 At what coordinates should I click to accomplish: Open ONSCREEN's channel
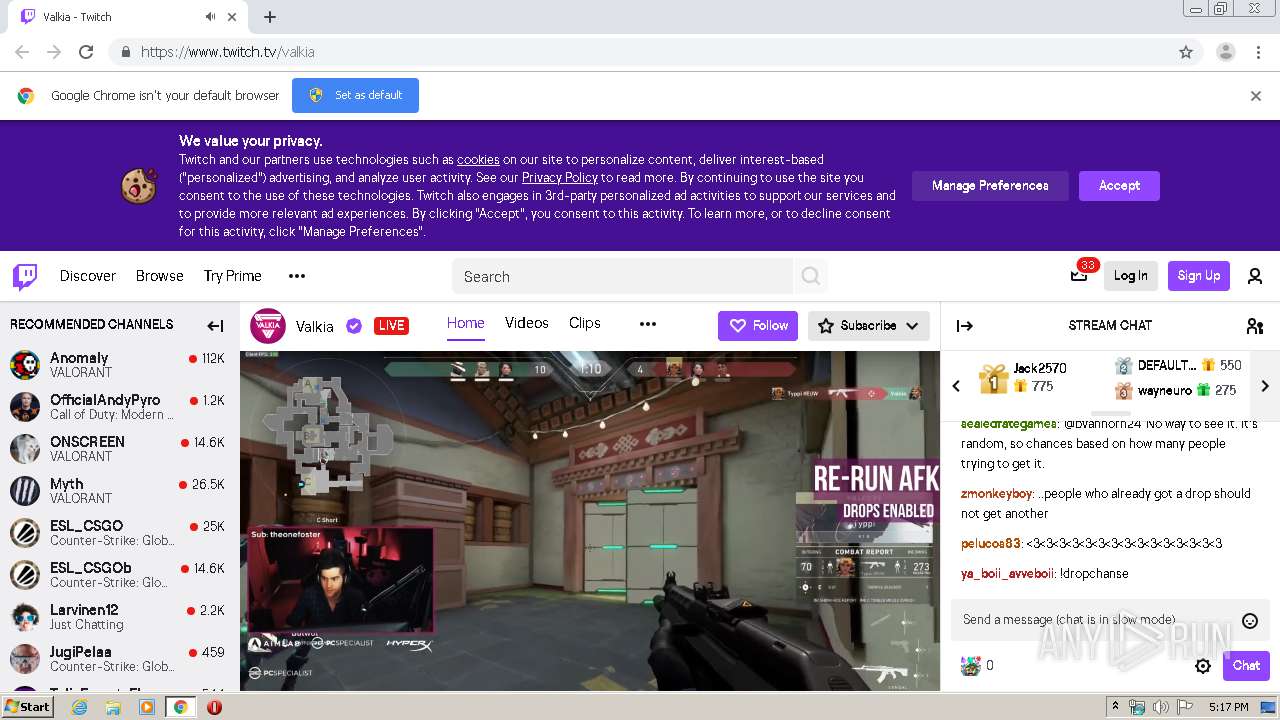click(120, 449)
